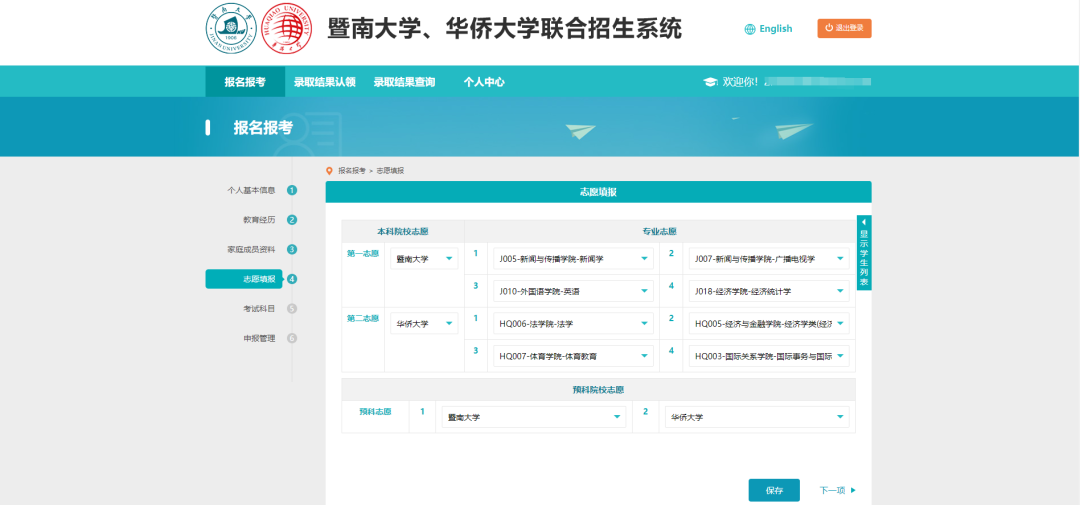Go to 申报管理 sidebar step
The width and height of the screenshot is (1080, 505).
point(259,338)
